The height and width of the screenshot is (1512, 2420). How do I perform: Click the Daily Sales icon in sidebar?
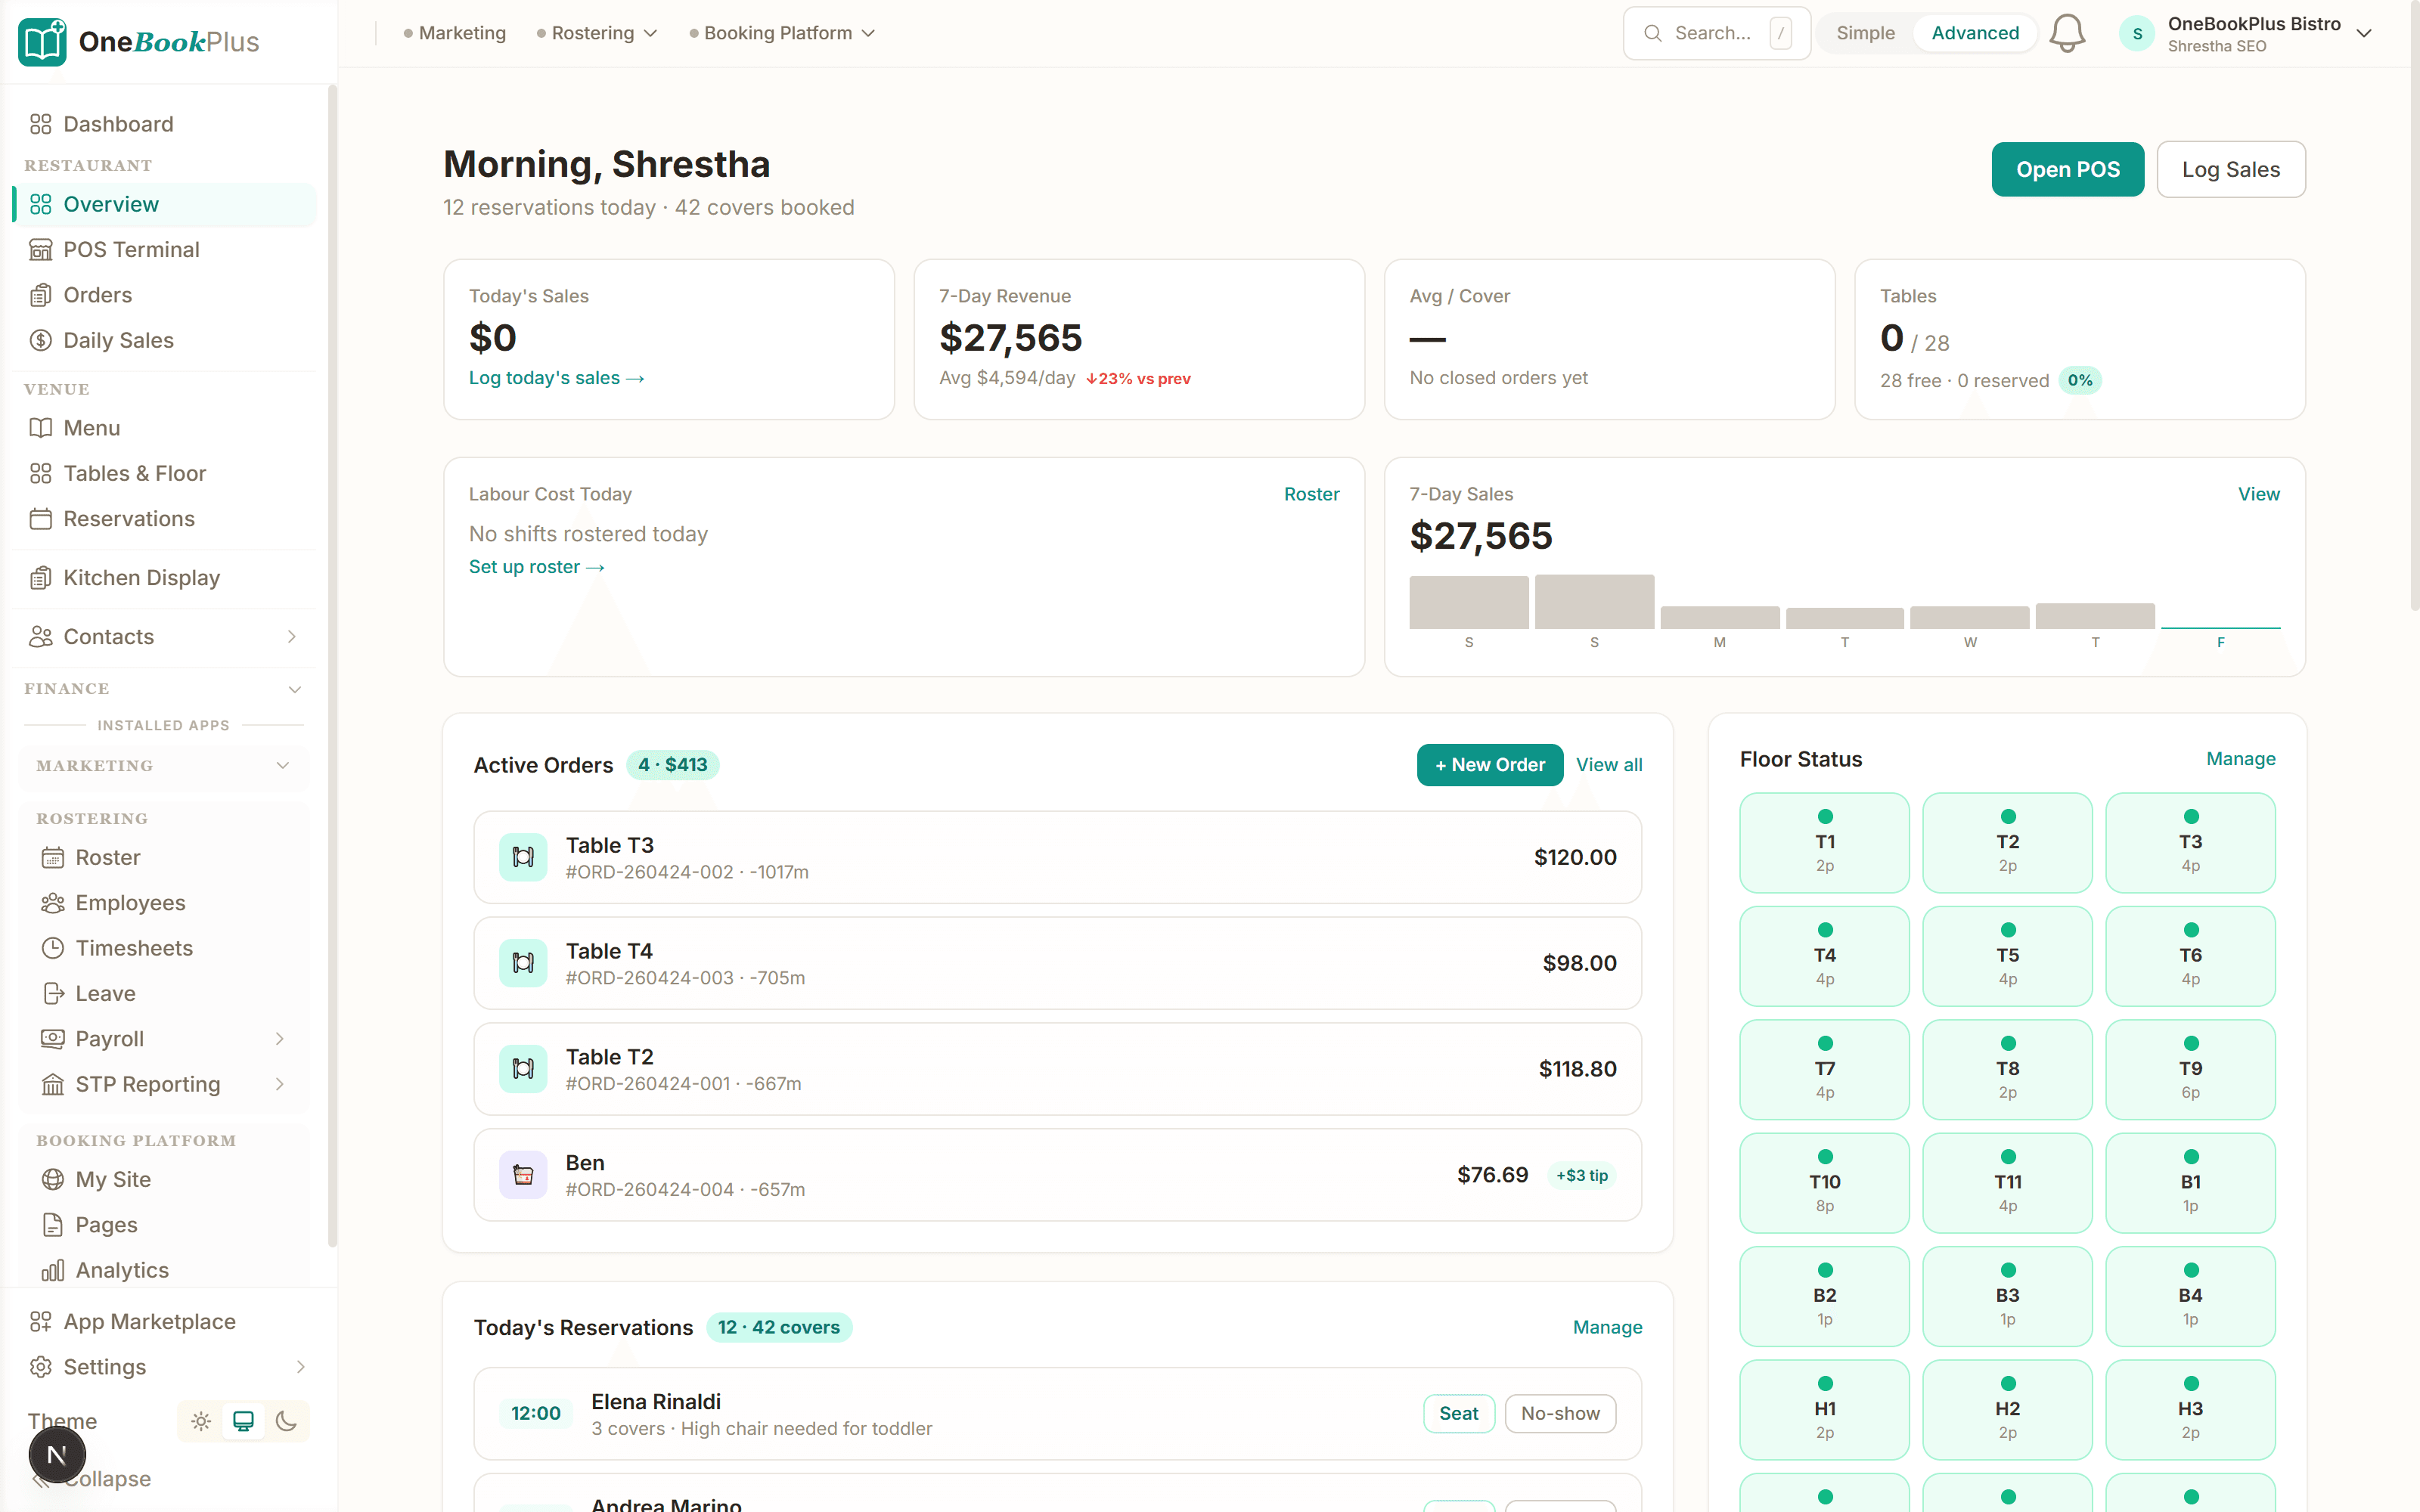[x=41, y=340]
